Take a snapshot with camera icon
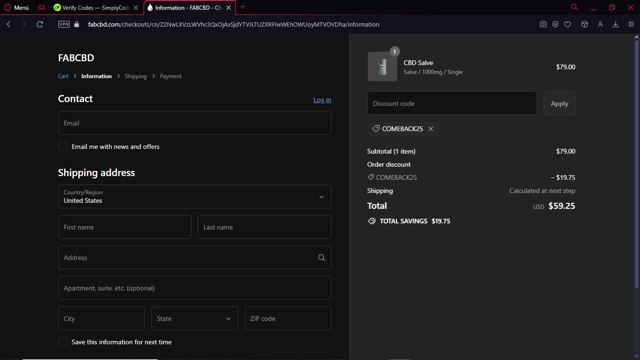This screenshot has height=360, width=640. (x=543, y=24)
